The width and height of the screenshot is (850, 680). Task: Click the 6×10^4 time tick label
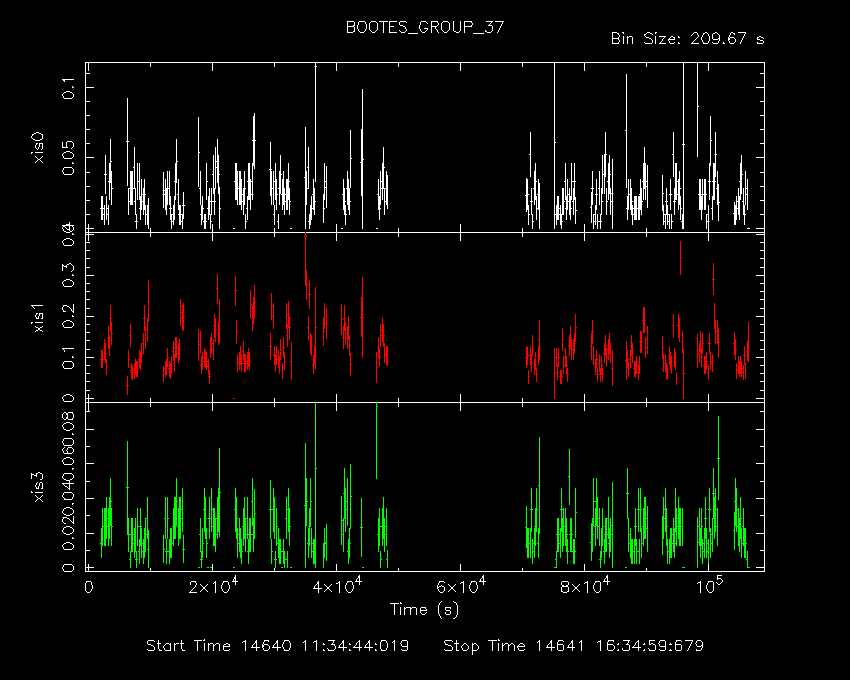[x=461, y=585]
